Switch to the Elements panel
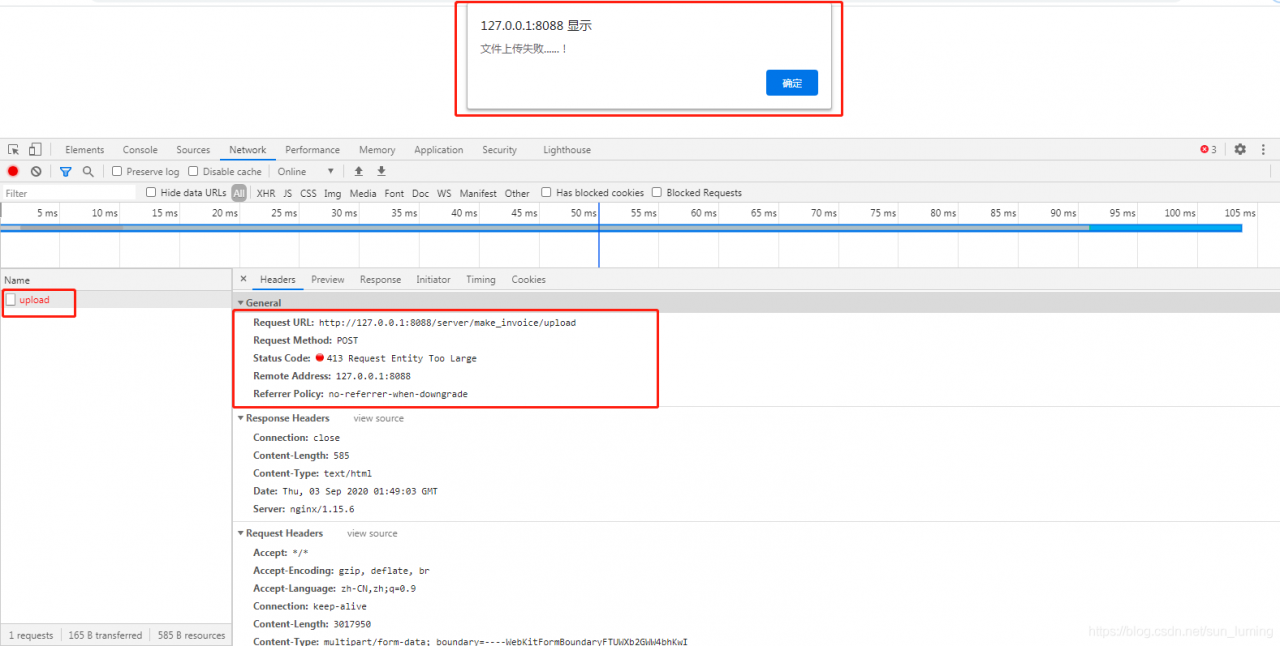1280x646 pixels. [85, 150]
